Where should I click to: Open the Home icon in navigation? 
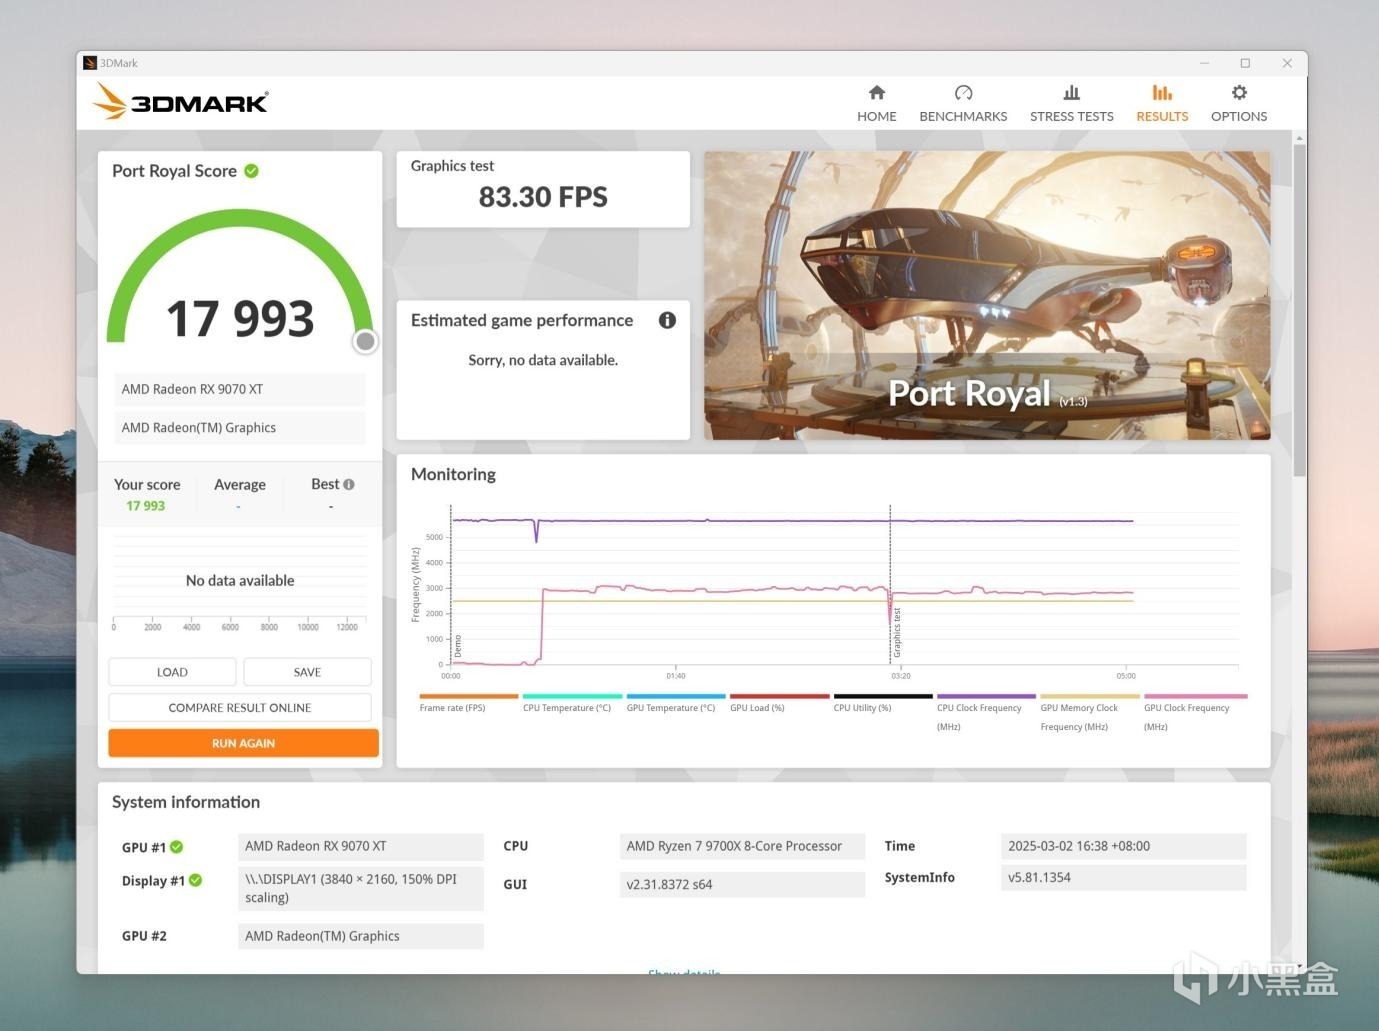coord(876,93)
